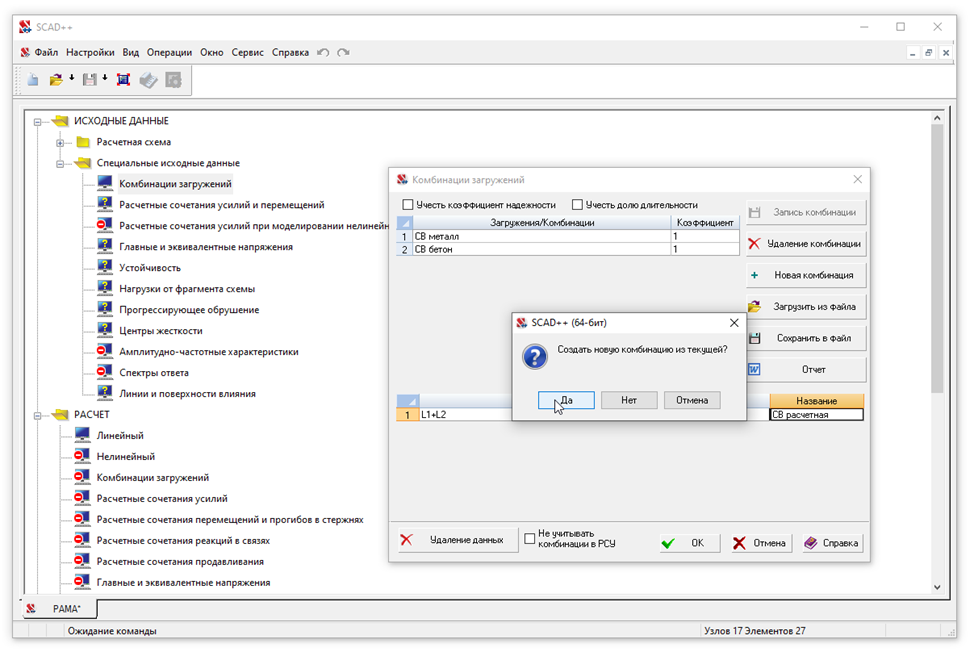974x652 pixels.
Task: Open the Справка menu in the menu bar
Action: pyautogui.click(x=290, y=52)
